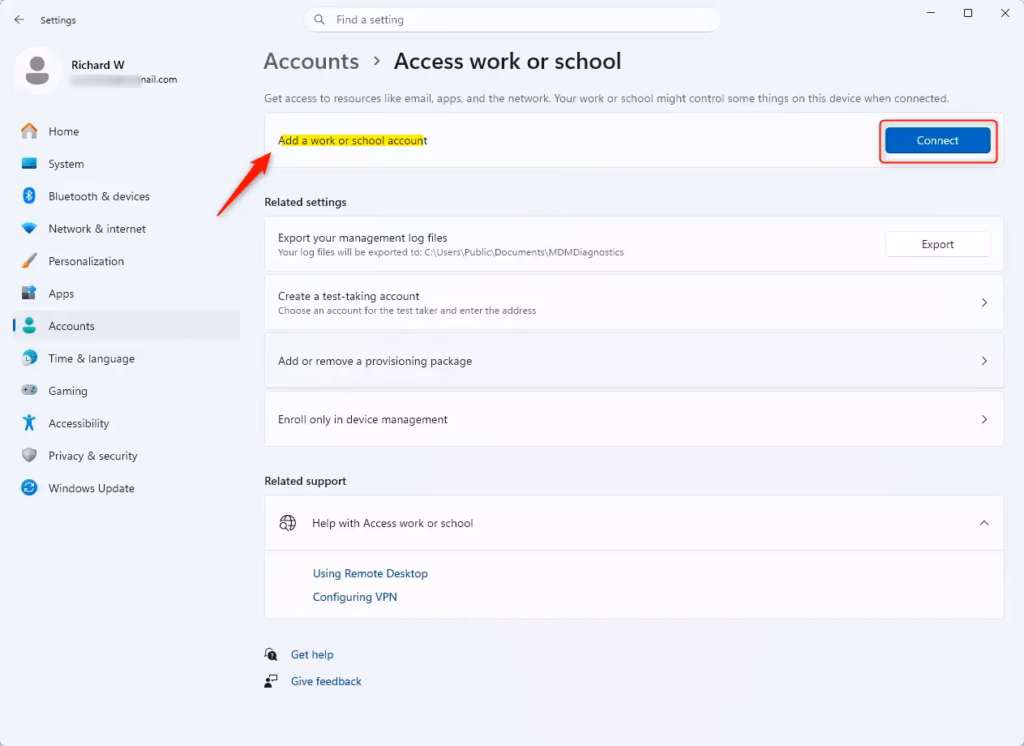Select Gaming sidebar item

(127, 391)
